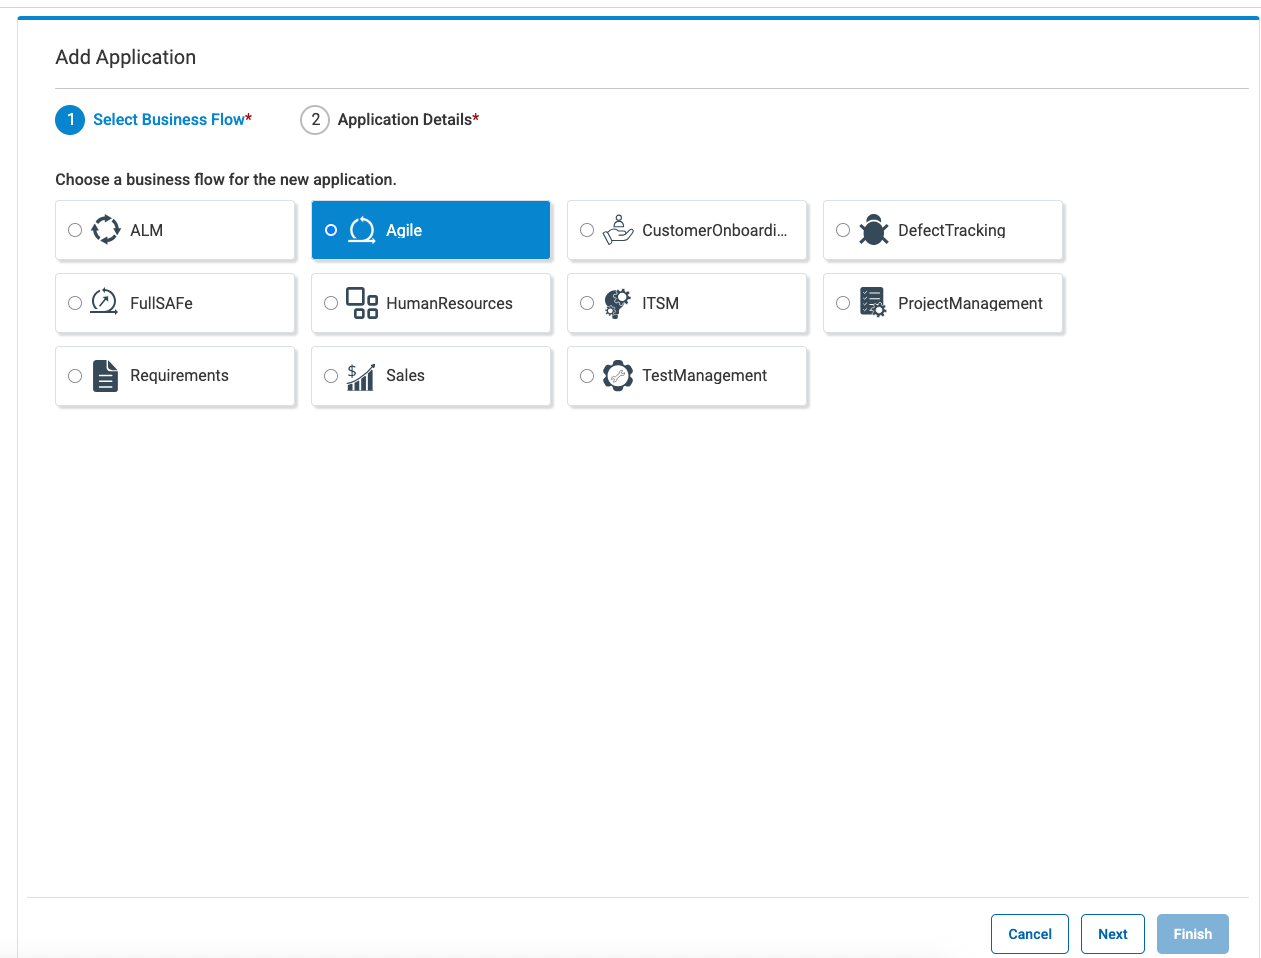1261x958 pixels.
Task: Click the ITSM lightbulb gear icon
Action: (618, 303)
